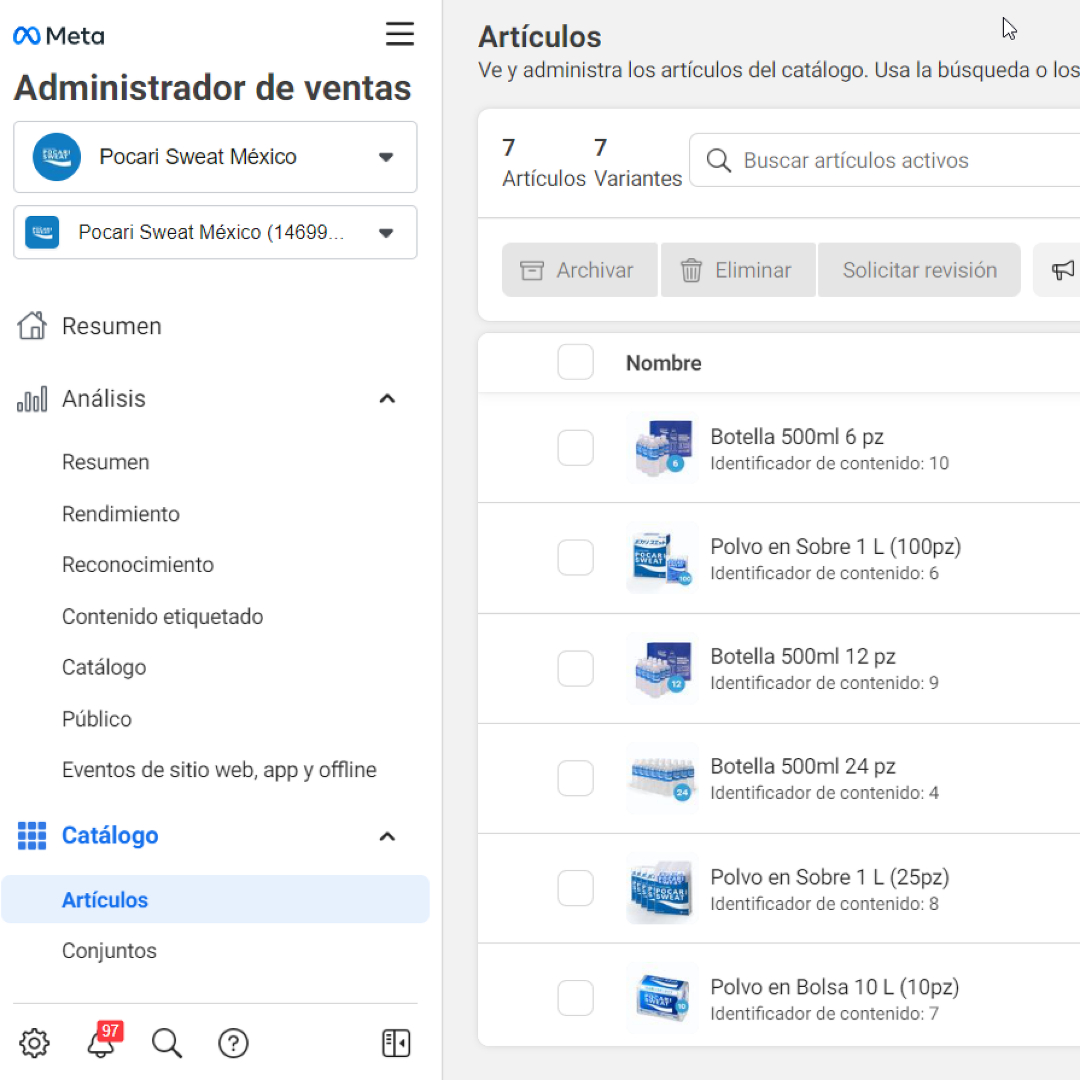
Task: Open the help question mark icon
Action: pyautogui.click(x=233, y=1043)
